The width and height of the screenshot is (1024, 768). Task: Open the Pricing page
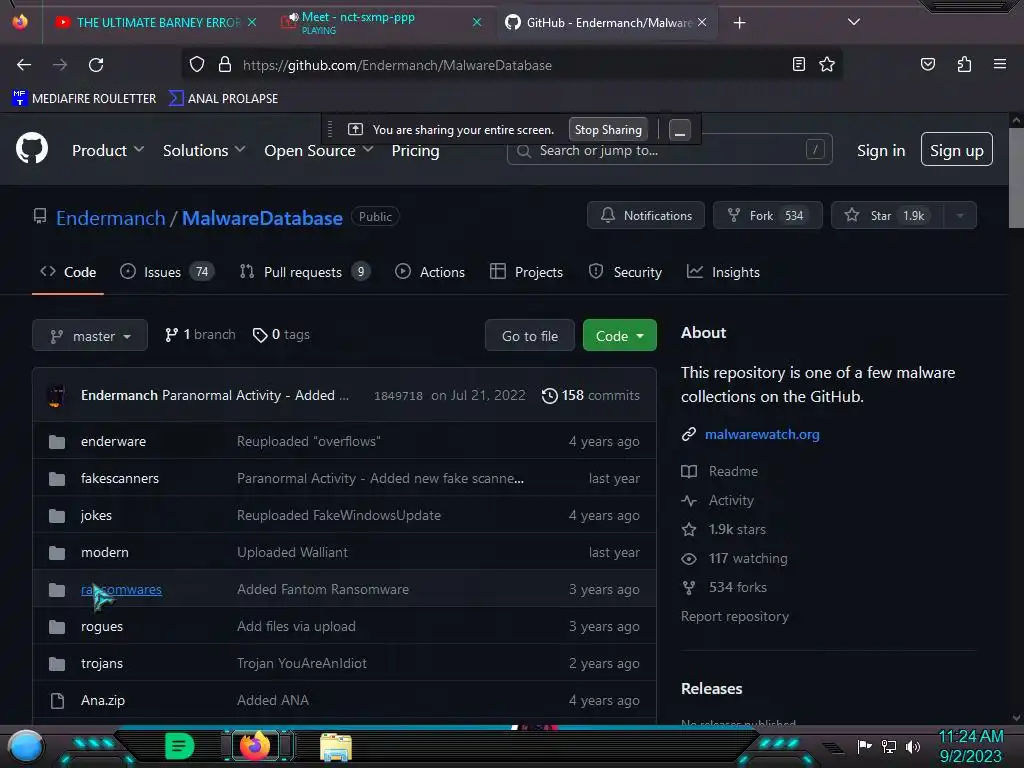click(x=415, y=151)
